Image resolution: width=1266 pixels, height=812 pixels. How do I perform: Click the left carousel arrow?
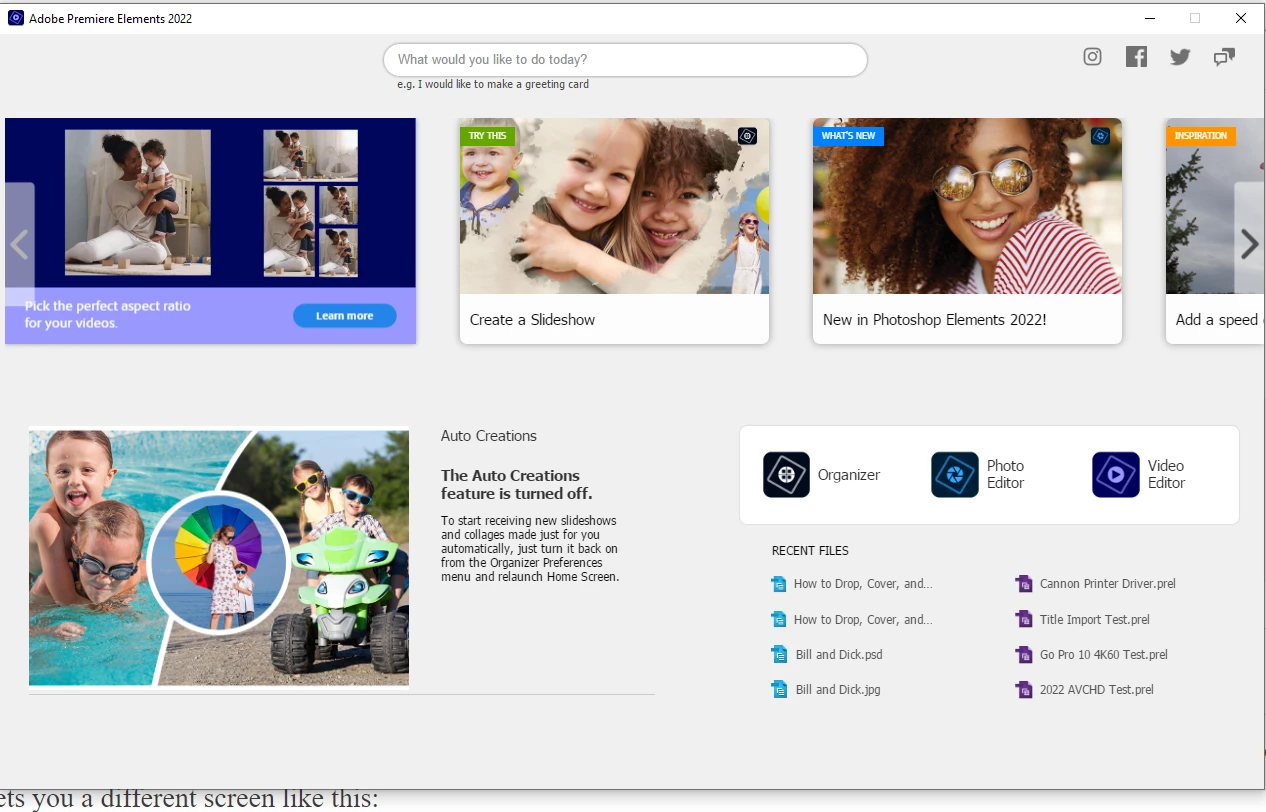(19, 244)
